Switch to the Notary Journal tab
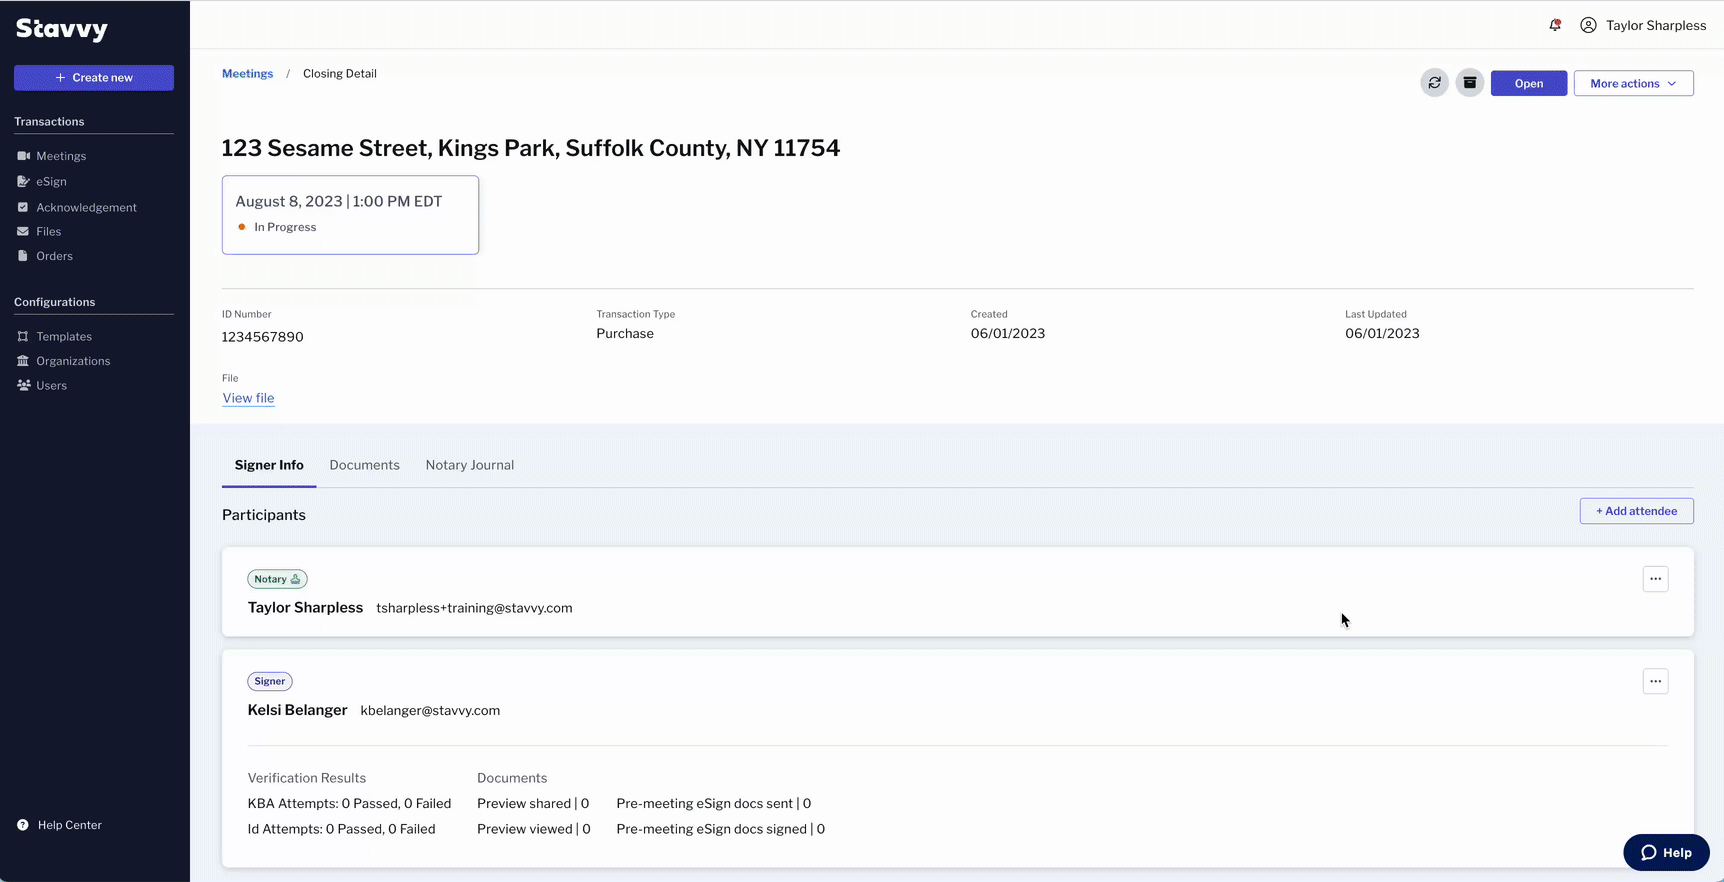The width and height of the screenshot is (1724, 882). point(470,465)
